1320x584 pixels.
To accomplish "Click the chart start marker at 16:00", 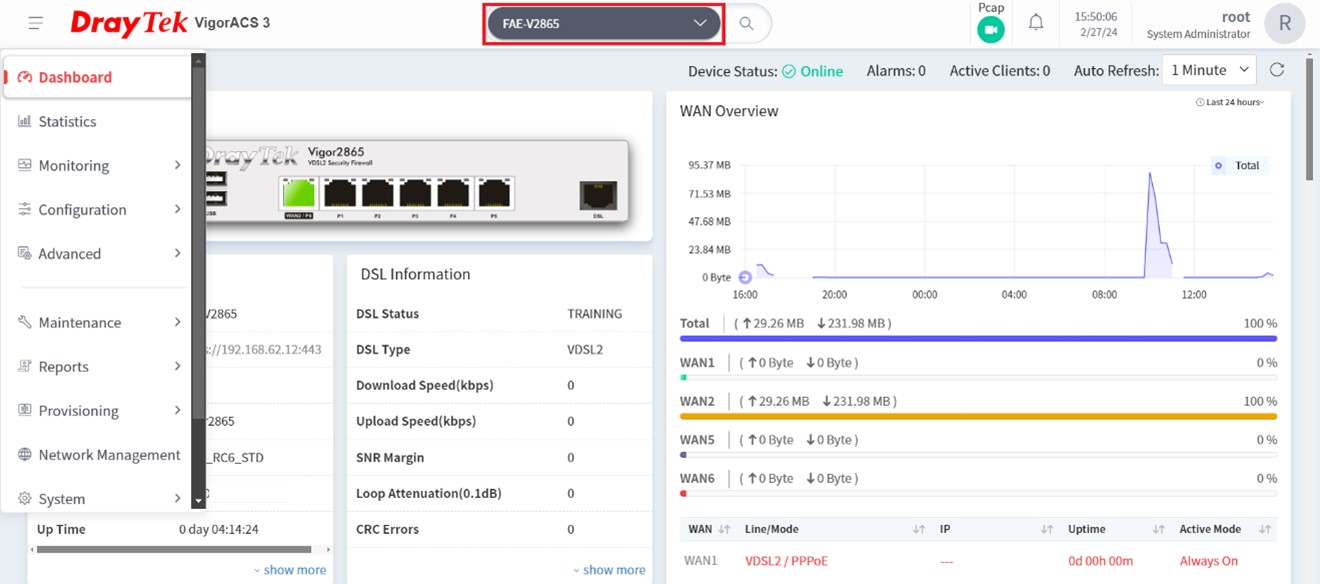I will point(745,277).
